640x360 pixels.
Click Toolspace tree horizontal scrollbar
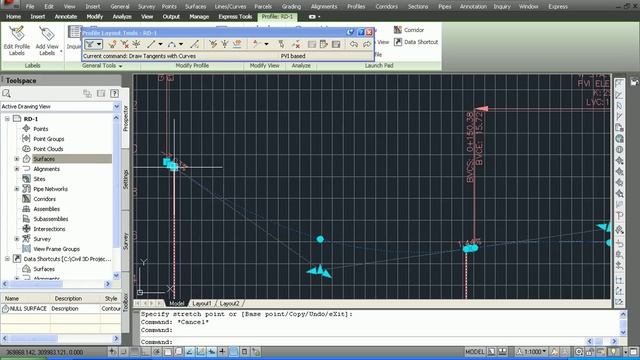(56, 284)
